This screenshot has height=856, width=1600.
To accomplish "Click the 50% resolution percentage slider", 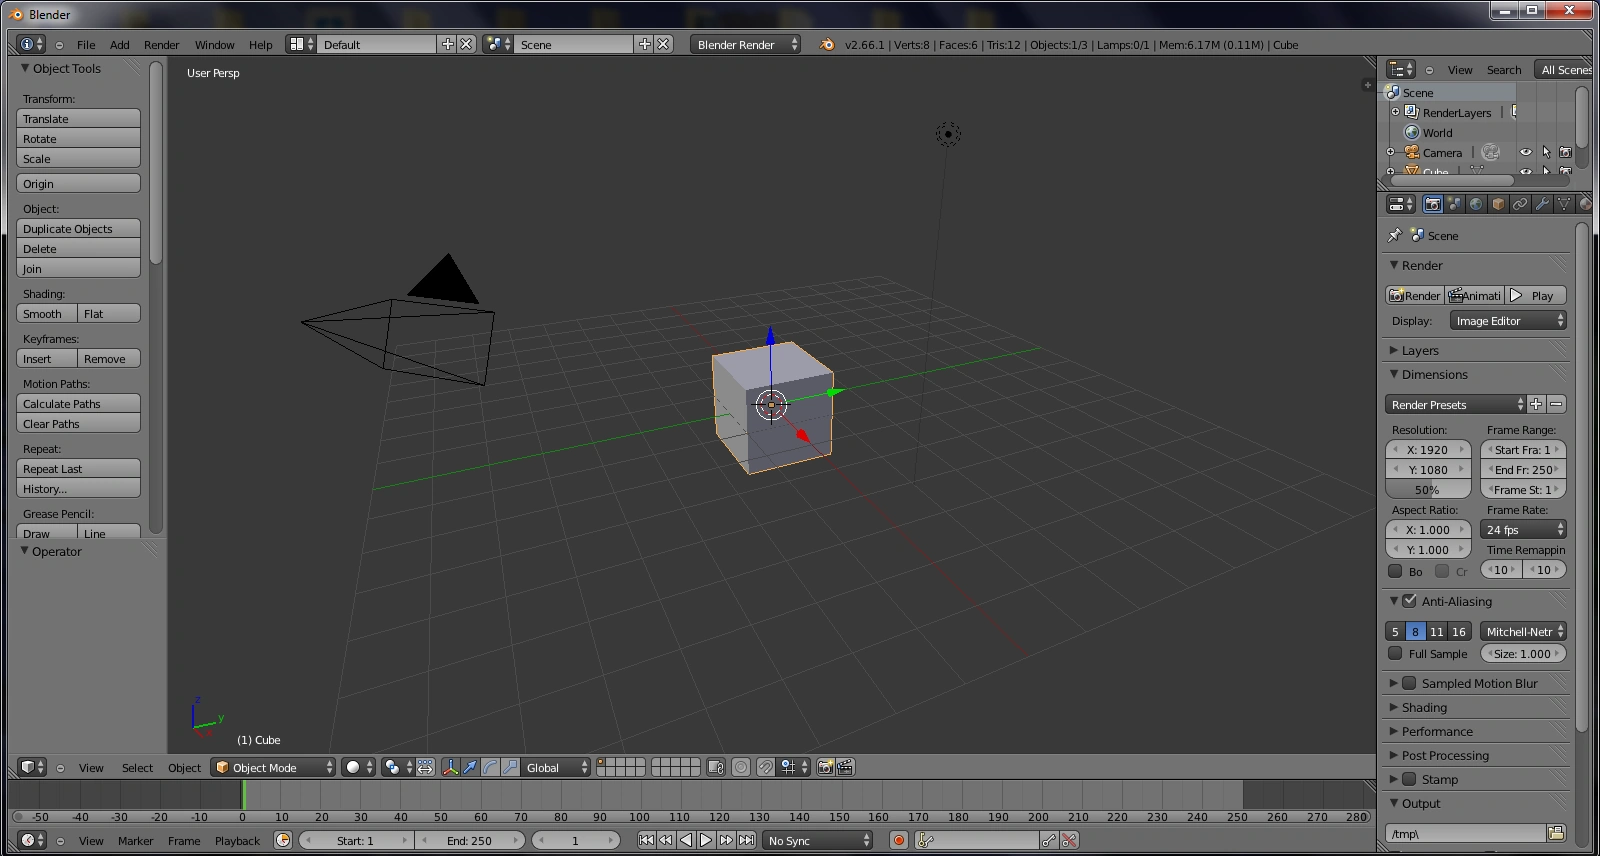I will coord(1428,490).
